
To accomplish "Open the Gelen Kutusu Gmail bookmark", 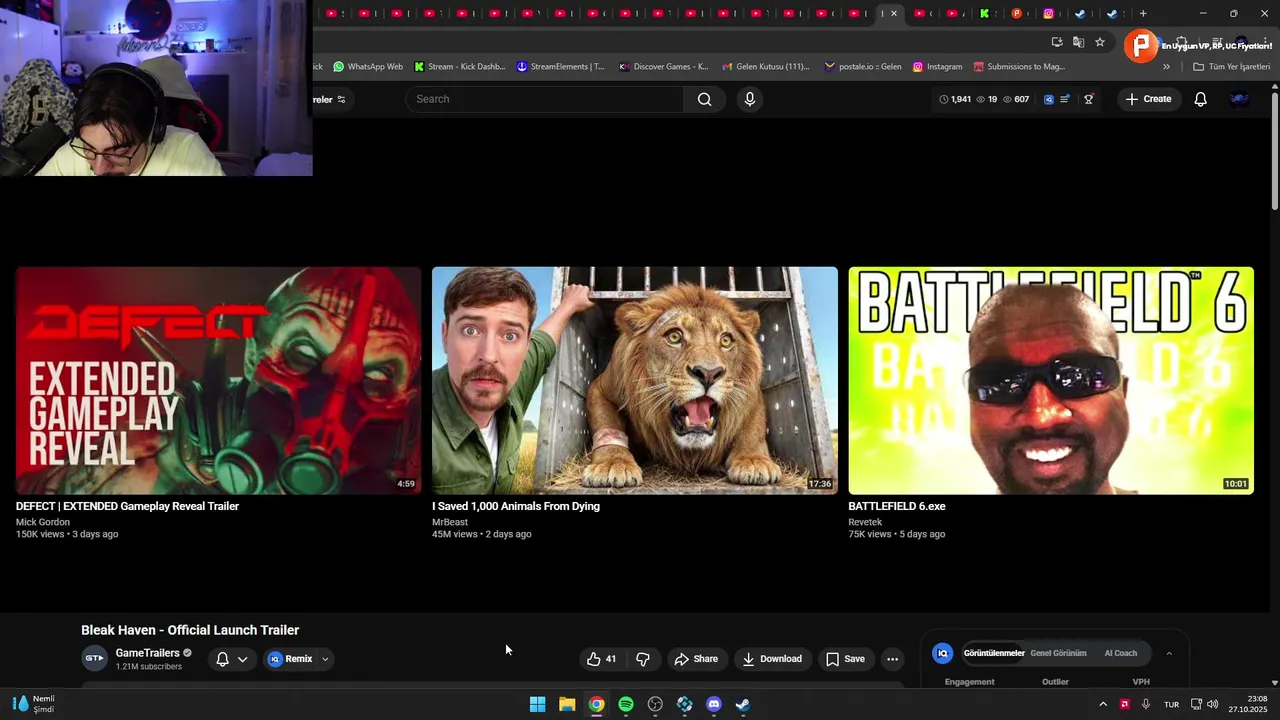I will [x=766, y=67].
